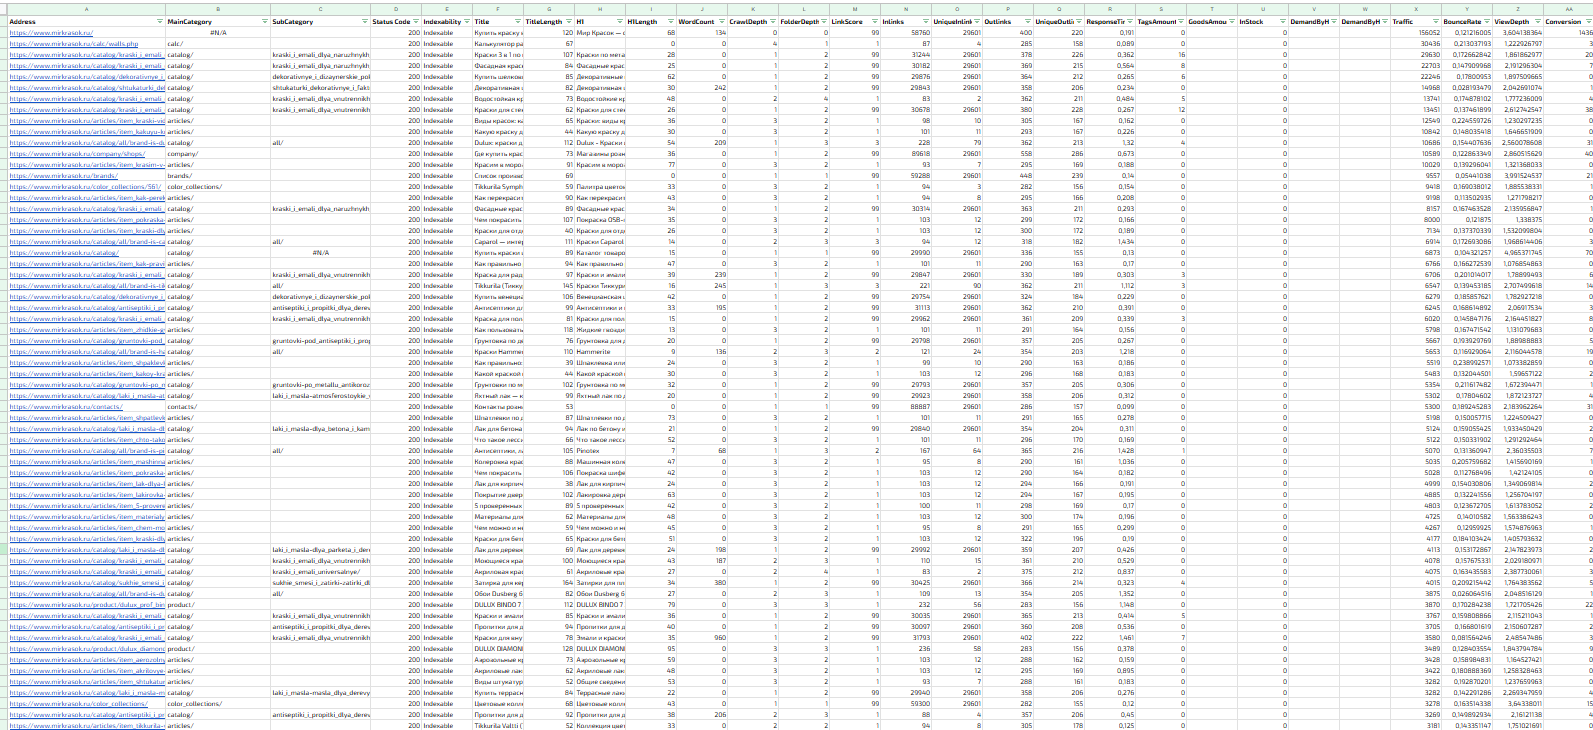Open the WordCount filter dropdown

pyautogui.click(x=722, y=21)
